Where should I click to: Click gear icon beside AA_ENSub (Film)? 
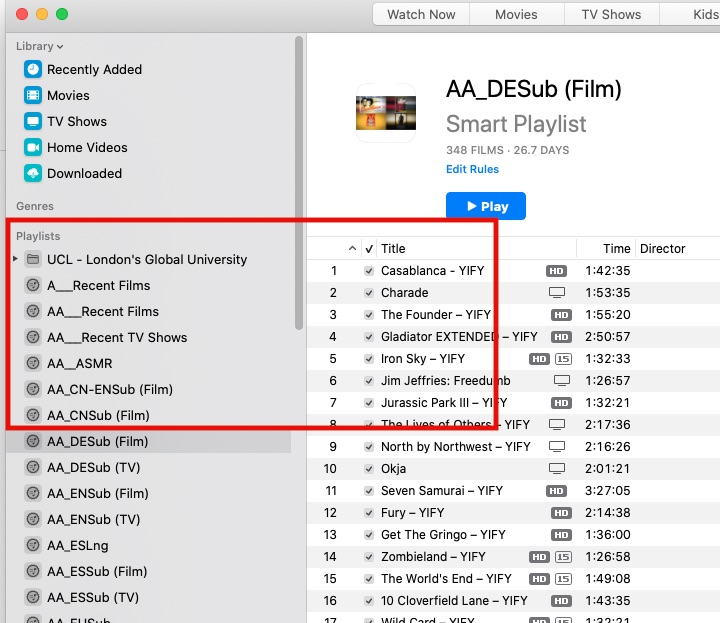point(33,493)
